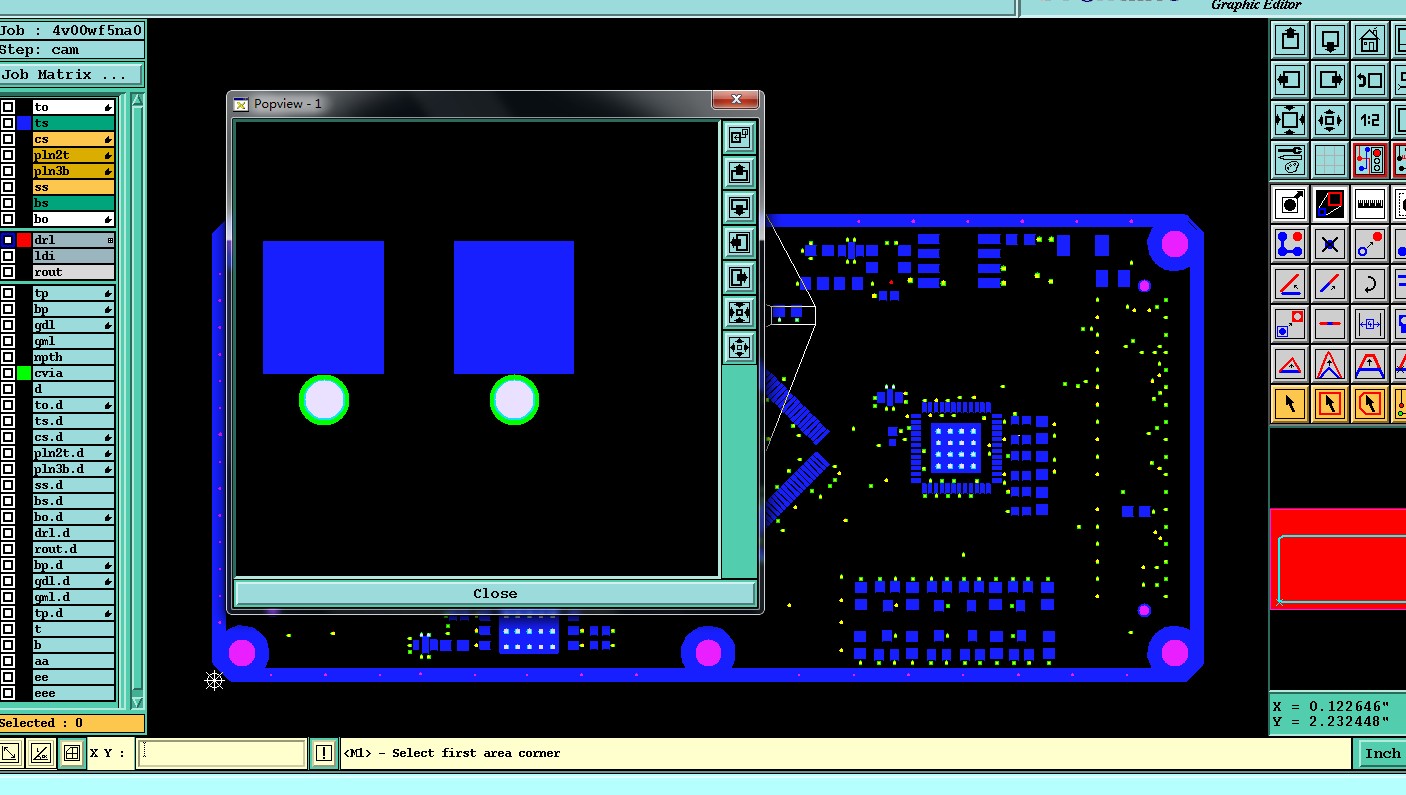Toggle the checkbox for layer cs
The image size is (1406, 795).
tap(8, 139)
